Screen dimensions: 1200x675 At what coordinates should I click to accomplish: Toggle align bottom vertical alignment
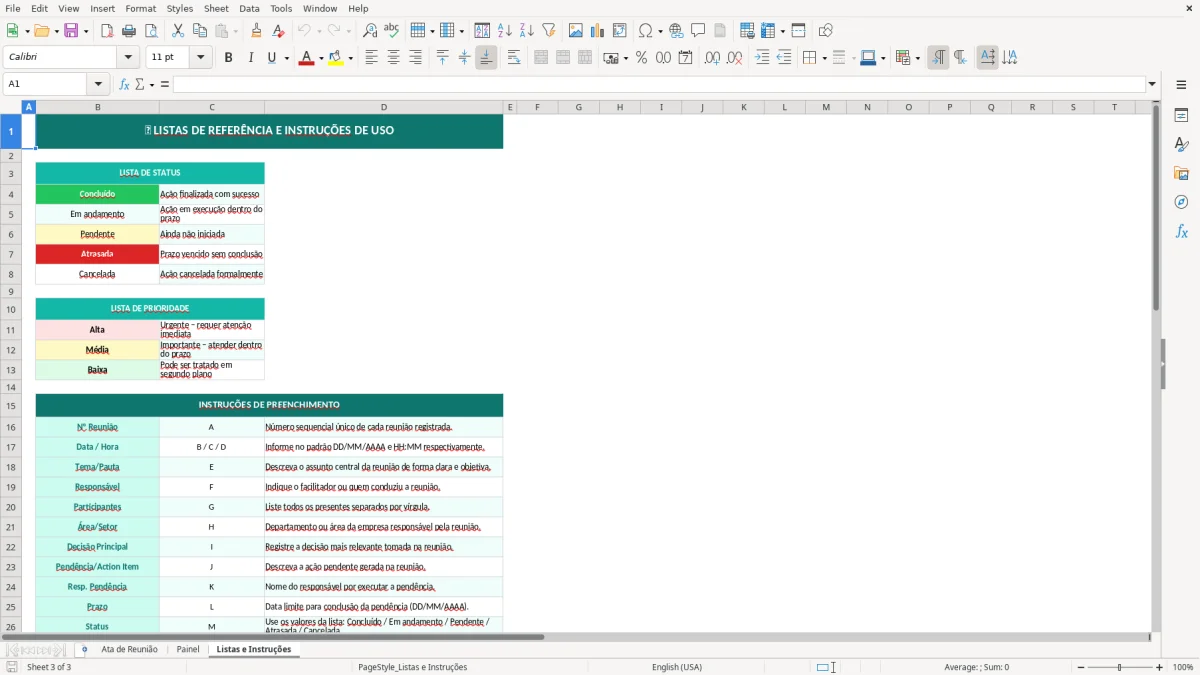click(x=486, y=58)
